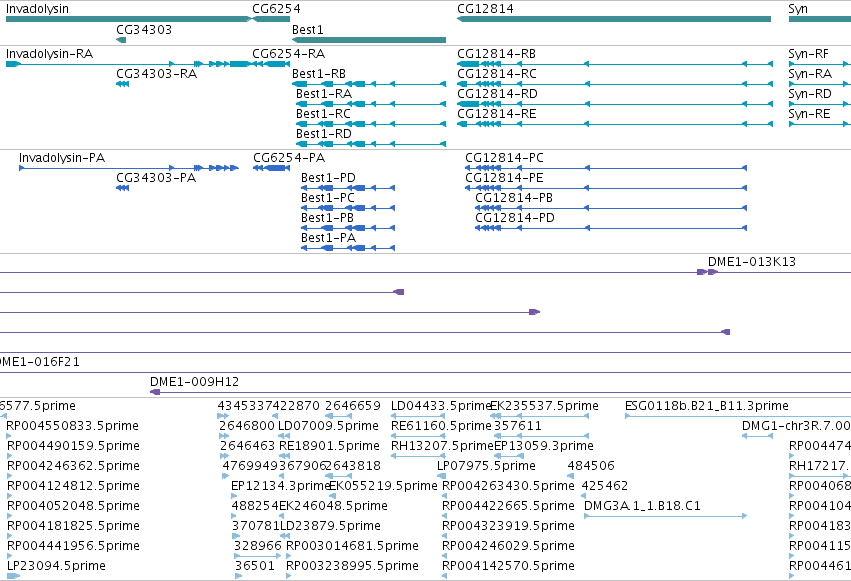Select protein Invadolysin-PA
The width and height of the screenshot is (851, 581).
(x=129, y=168)
